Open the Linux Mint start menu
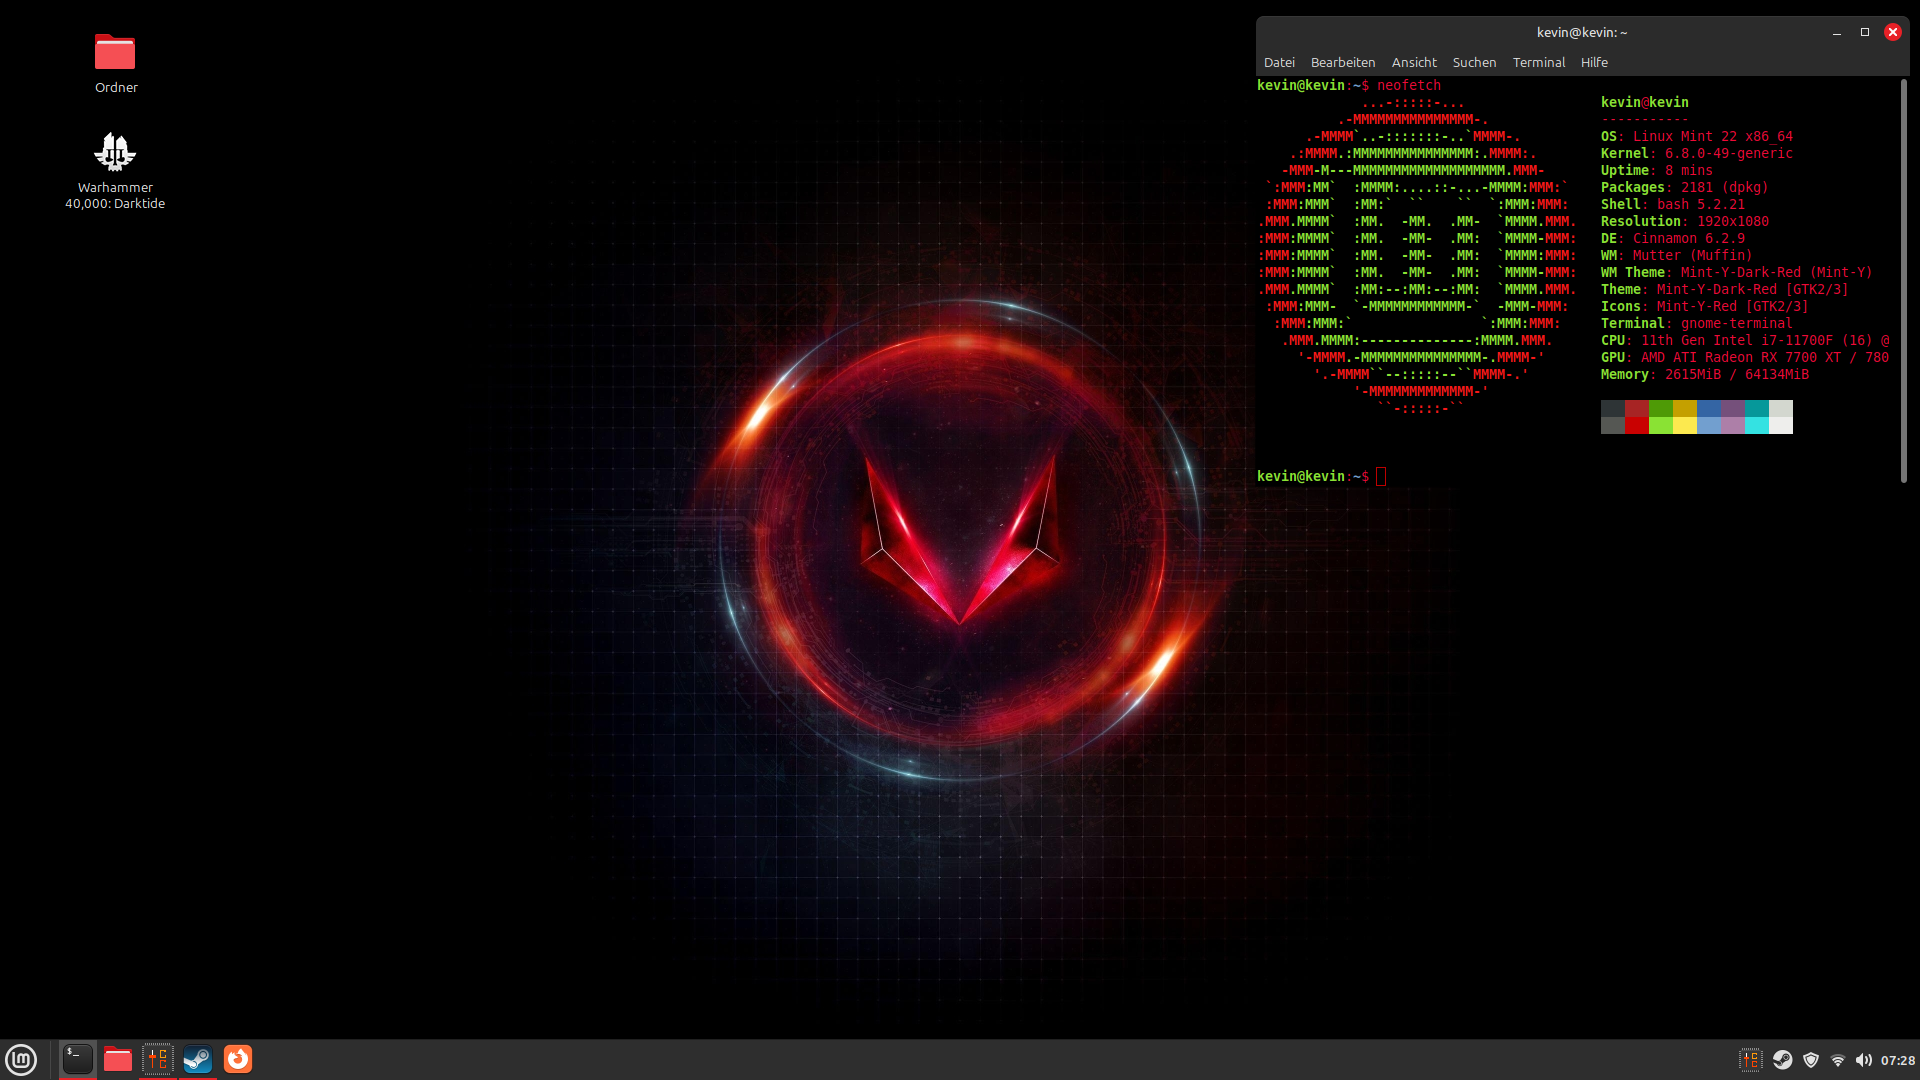The height and width of the screenshot is (1080, 1920). tap(21, 1059)
